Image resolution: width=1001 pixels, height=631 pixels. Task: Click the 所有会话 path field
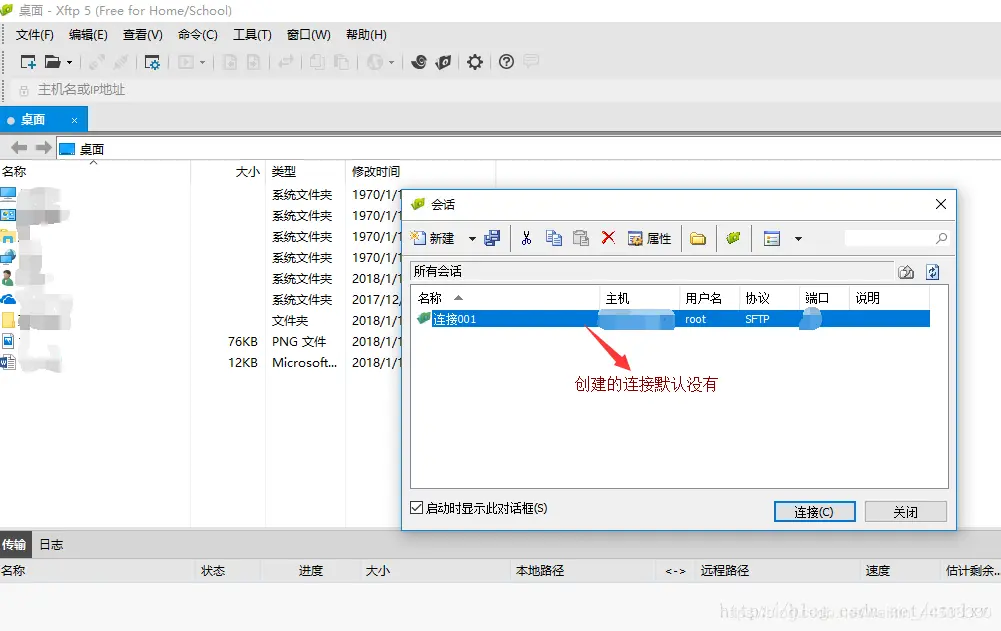pyautogui.click(x=651, y=271)
